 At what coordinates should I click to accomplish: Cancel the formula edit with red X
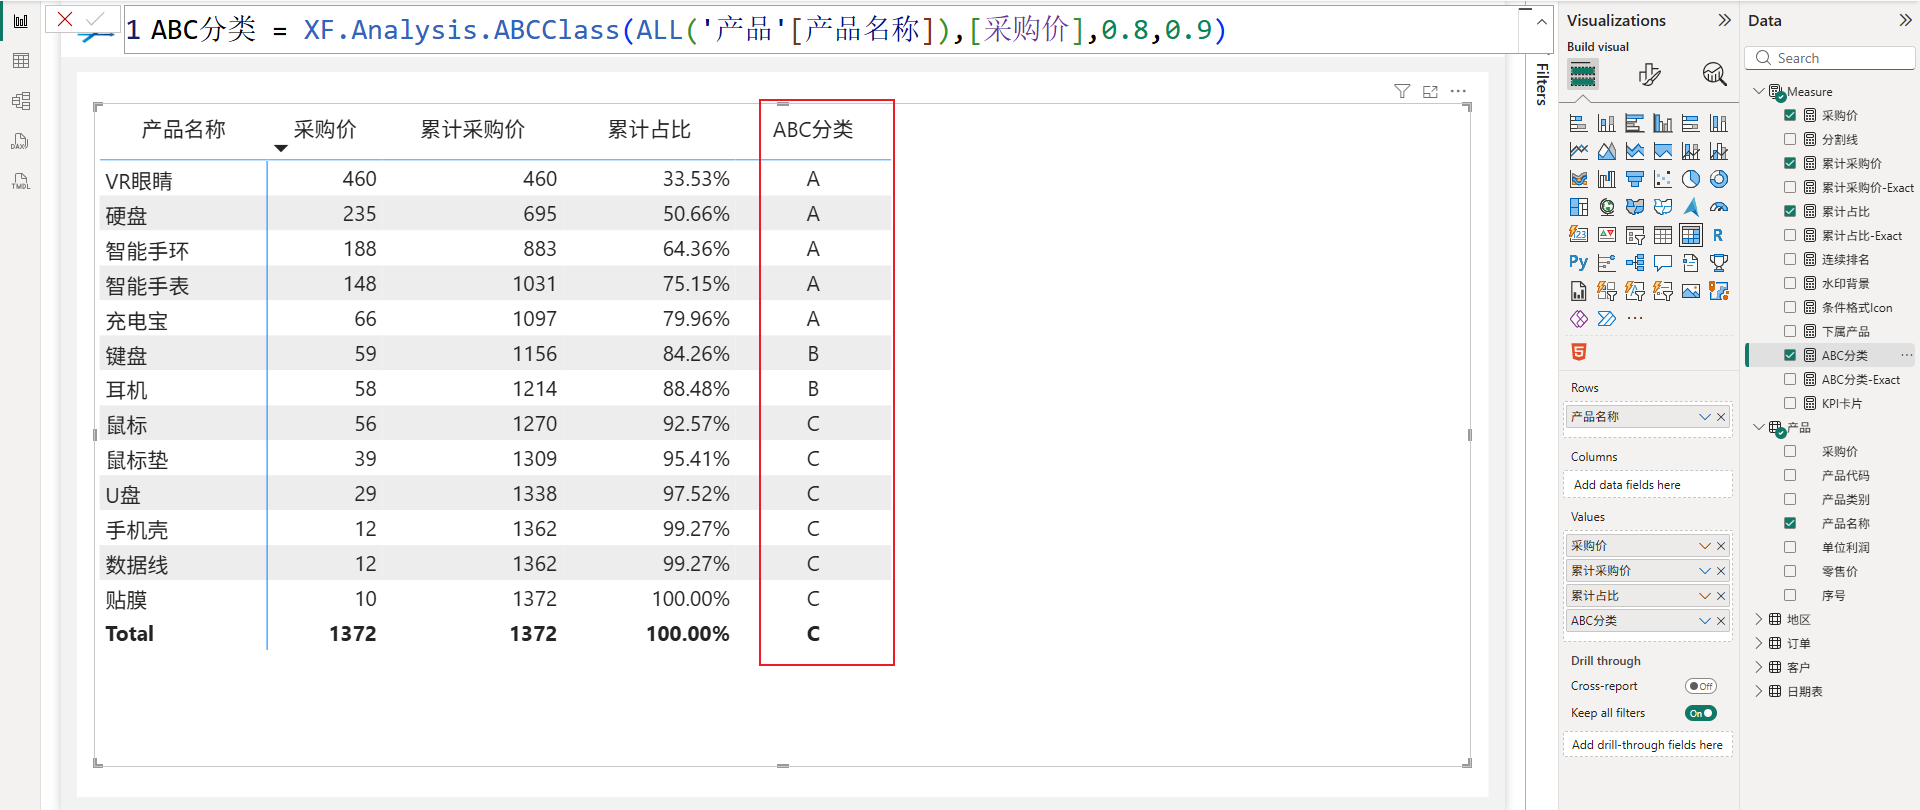(65, 19)
